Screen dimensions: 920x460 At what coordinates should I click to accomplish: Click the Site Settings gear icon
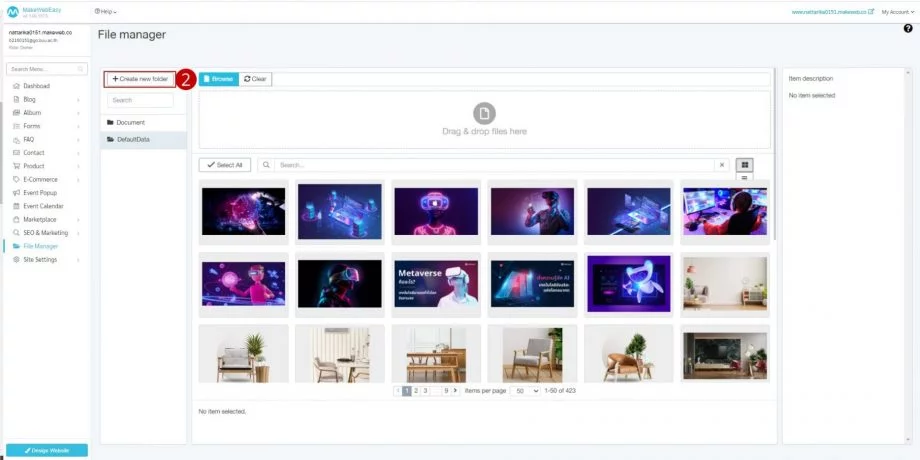click(x=16, y=259)
